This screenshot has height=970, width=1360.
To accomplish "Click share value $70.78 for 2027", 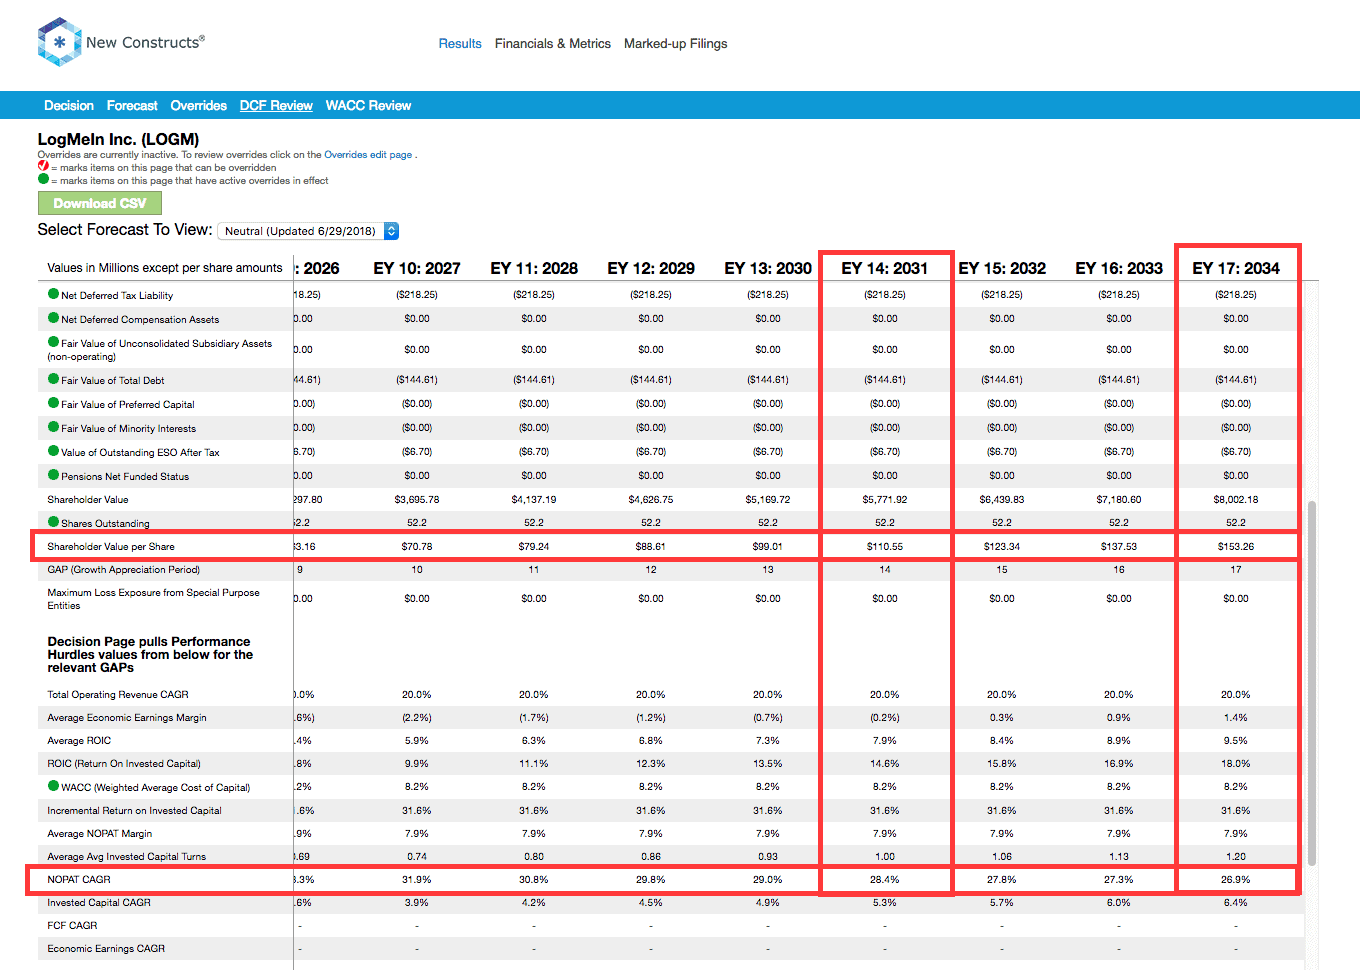I will (417, 547).
